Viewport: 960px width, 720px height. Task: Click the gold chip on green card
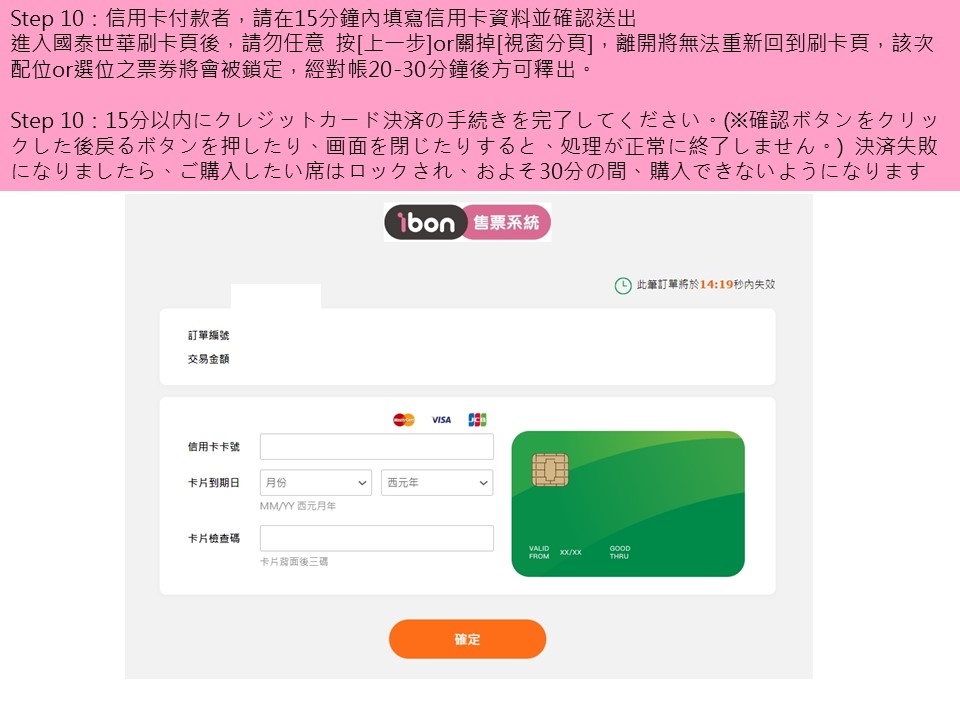coord(550,470)
